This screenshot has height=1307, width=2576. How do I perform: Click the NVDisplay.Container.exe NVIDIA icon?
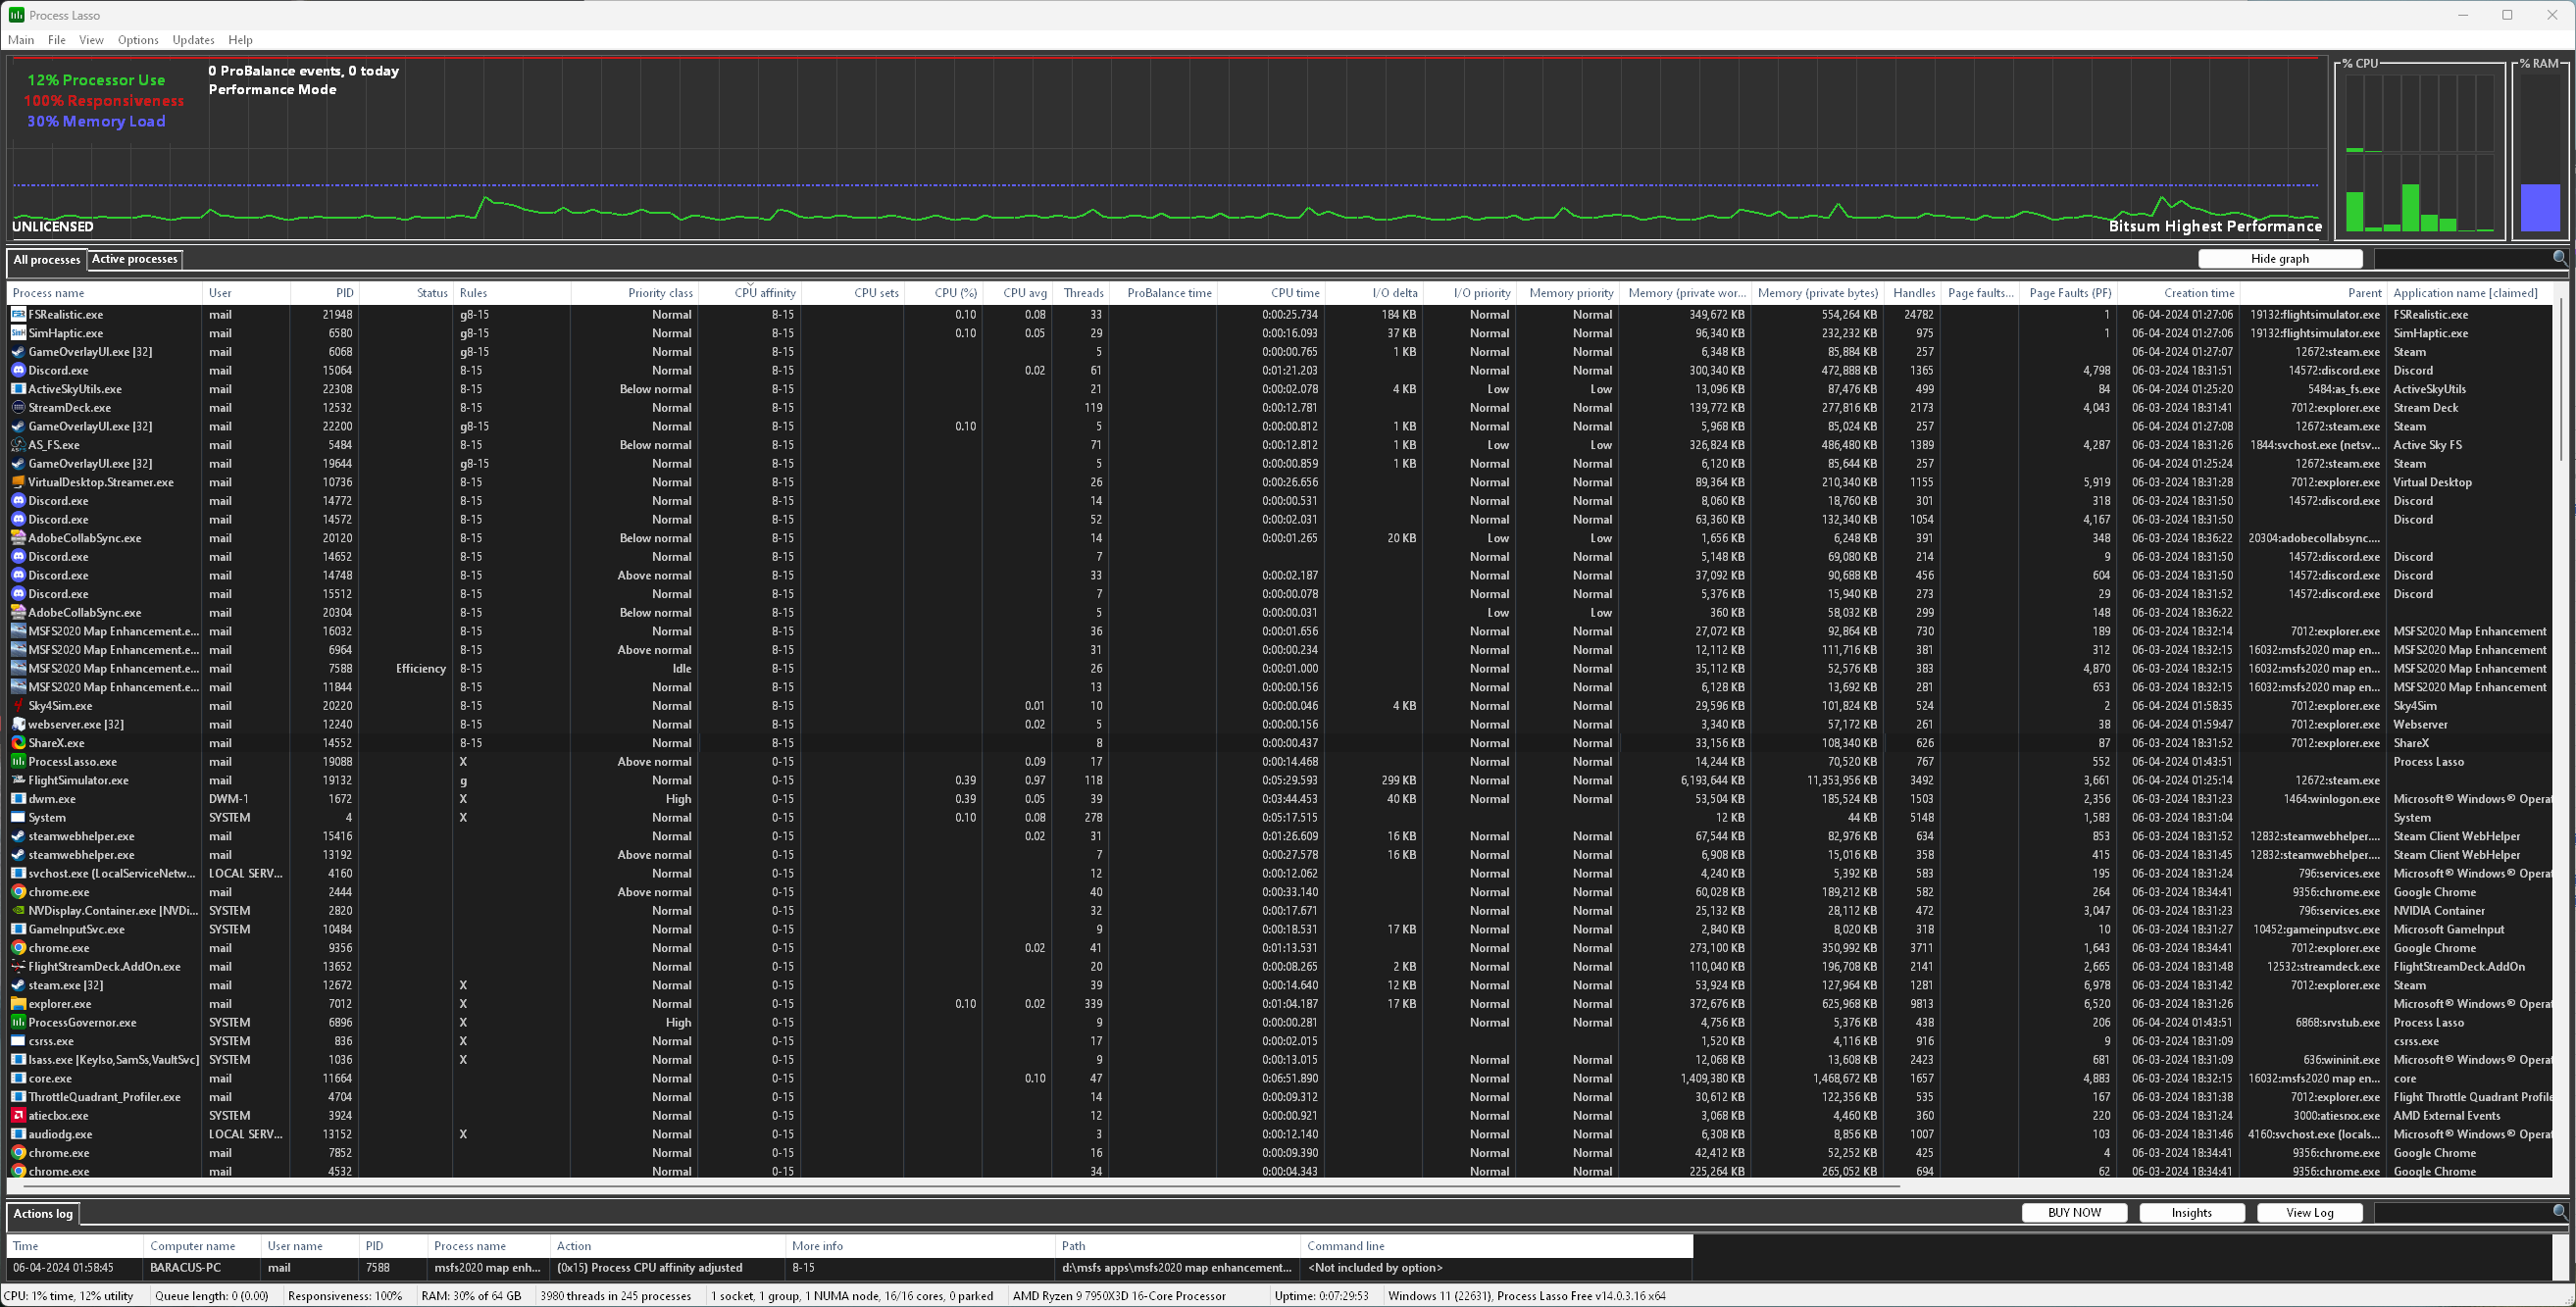(18, 911)
